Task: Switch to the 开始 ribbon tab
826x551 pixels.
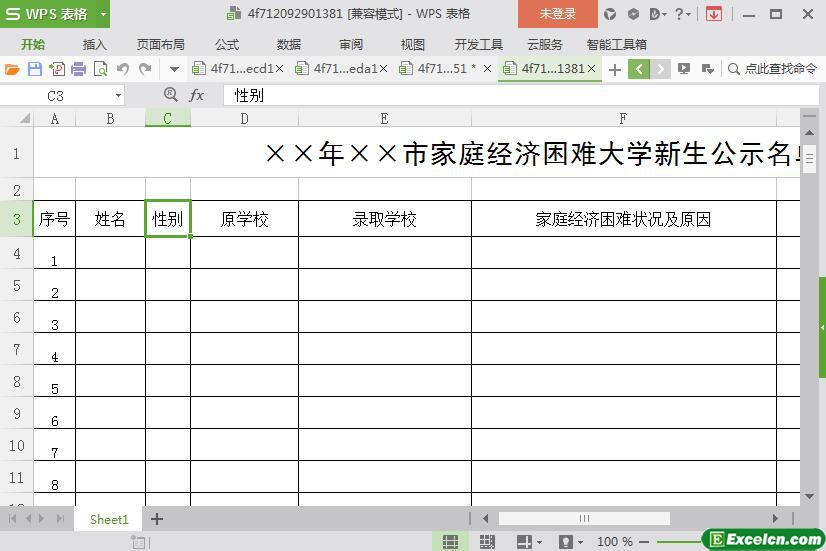Action: (33, 44)
